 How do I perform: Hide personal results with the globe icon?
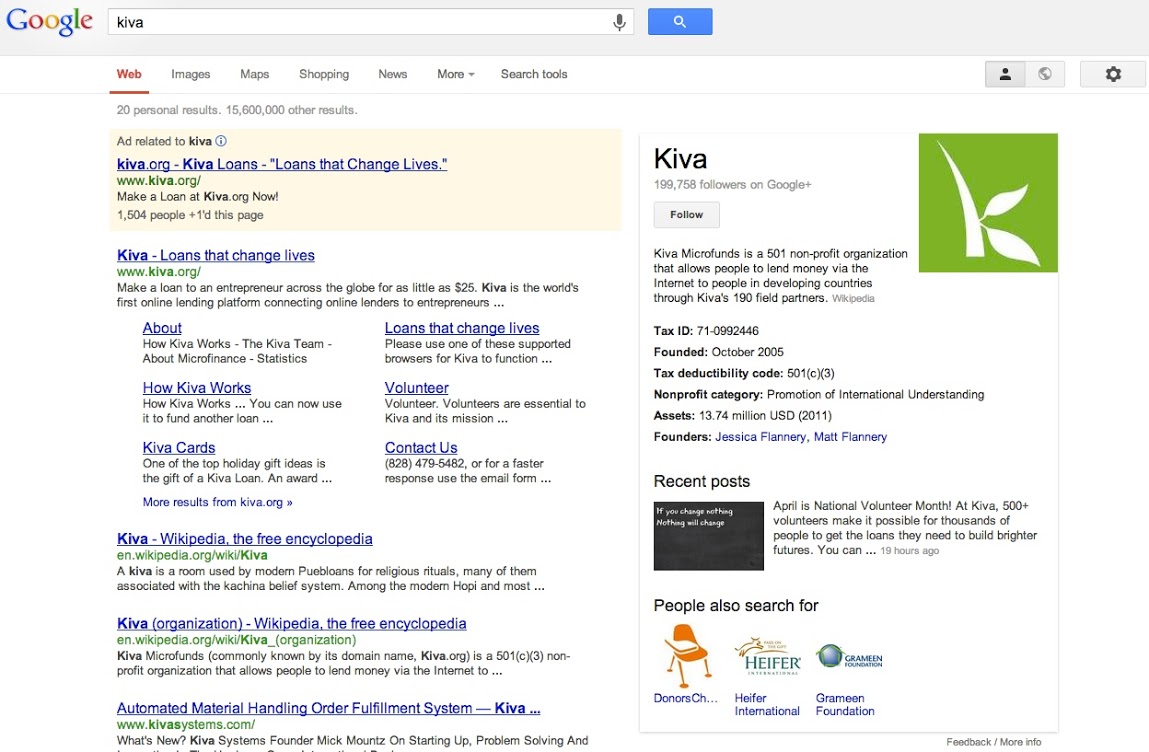pyautogui.click(x=1045, y=74)
